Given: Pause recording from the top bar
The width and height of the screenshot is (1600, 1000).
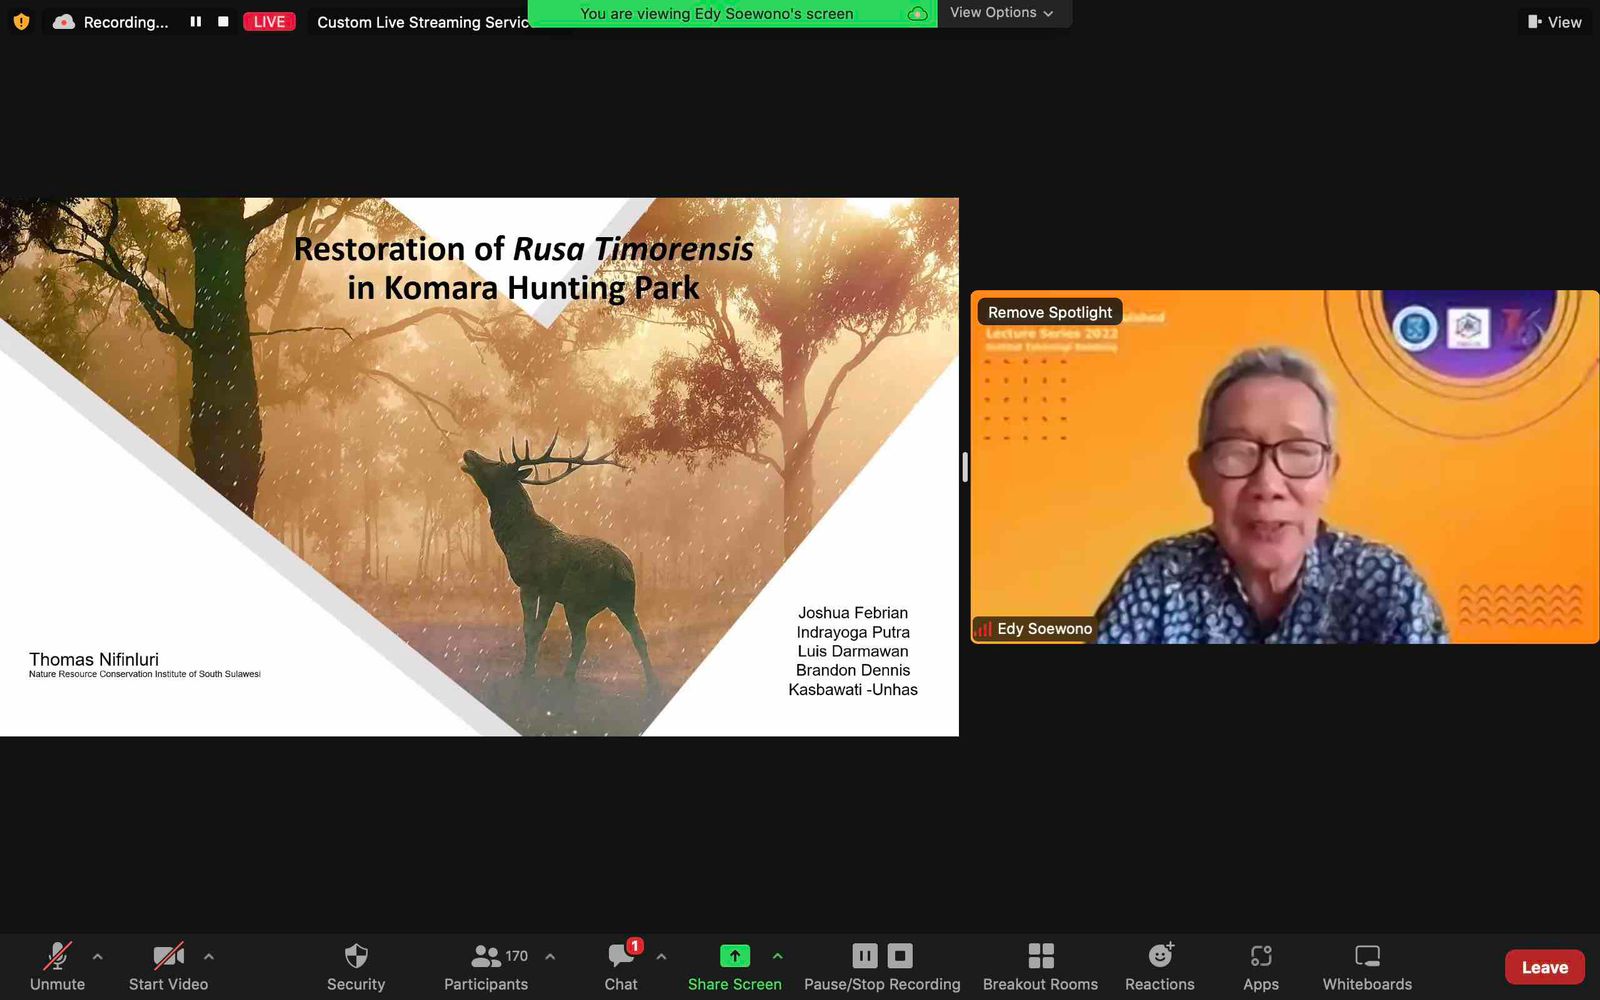Looking at the screenshot, I should [x=196, y=21].
